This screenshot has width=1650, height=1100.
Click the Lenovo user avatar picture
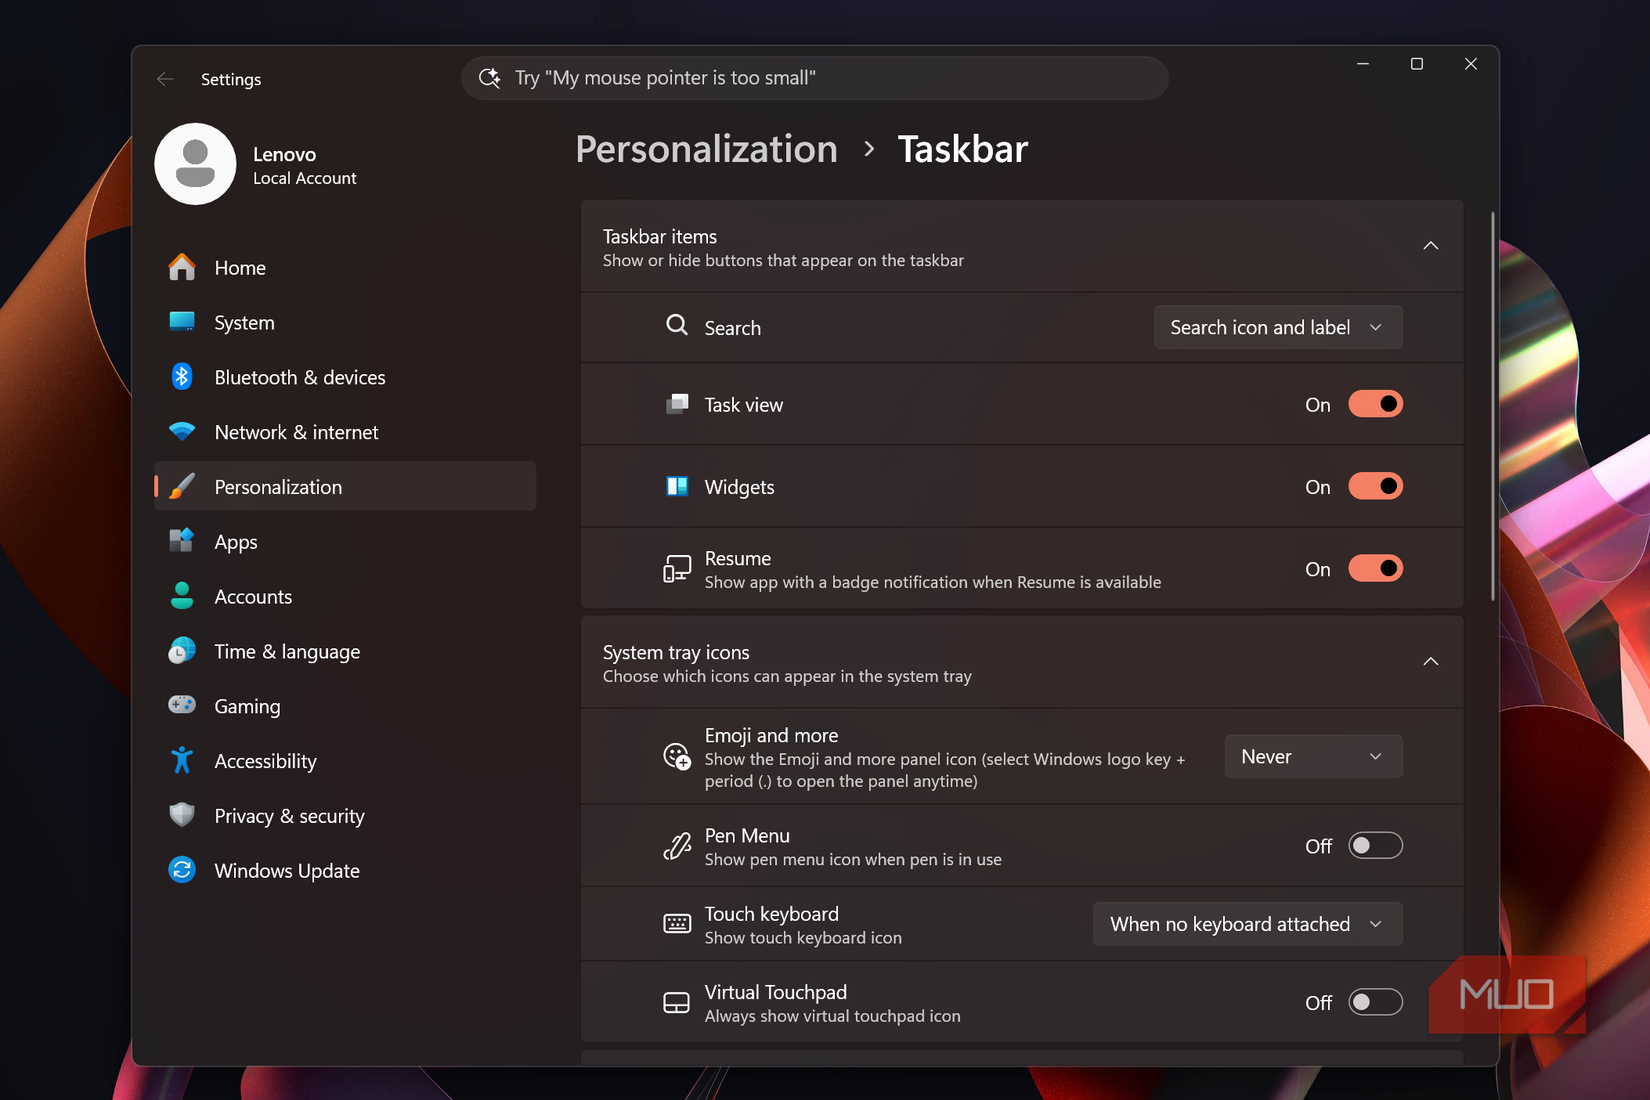[195, 164]
